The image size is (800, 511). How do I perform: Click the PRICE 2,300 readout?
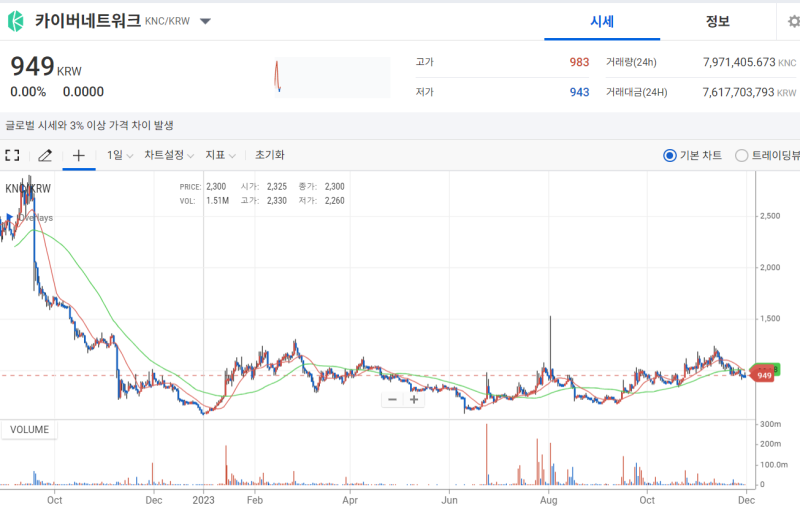tap(203, 187)
